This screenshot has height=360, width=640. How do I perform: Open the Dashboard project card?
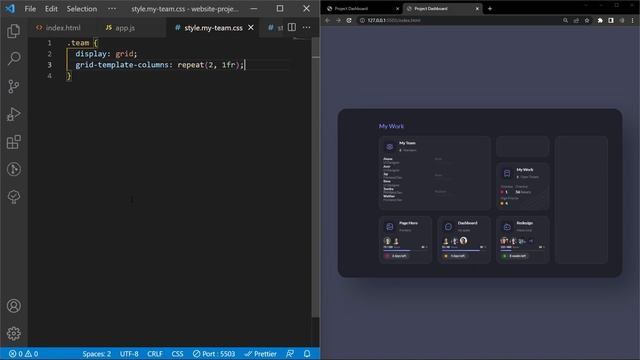[x=464, y=240]
